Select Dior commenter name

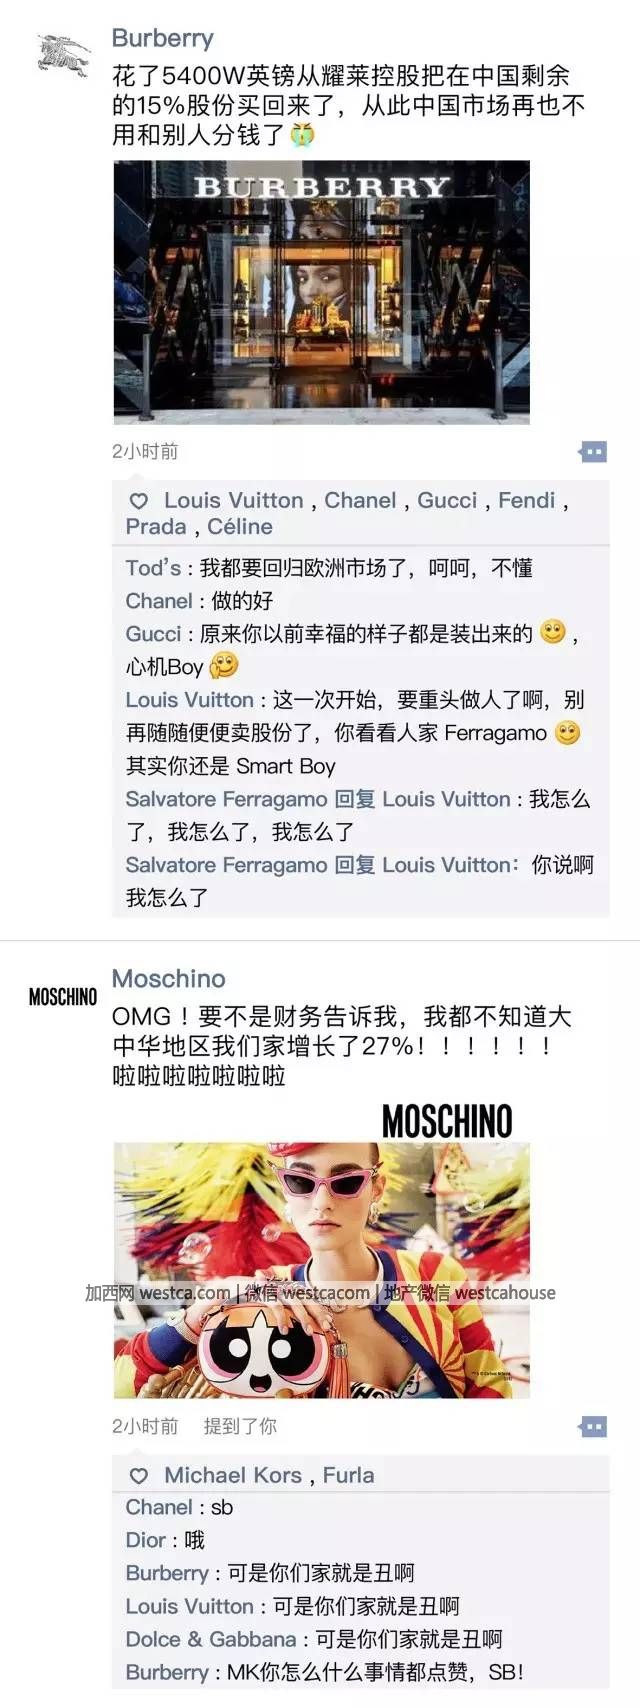pyautogui.click(x=146, y=1540)
